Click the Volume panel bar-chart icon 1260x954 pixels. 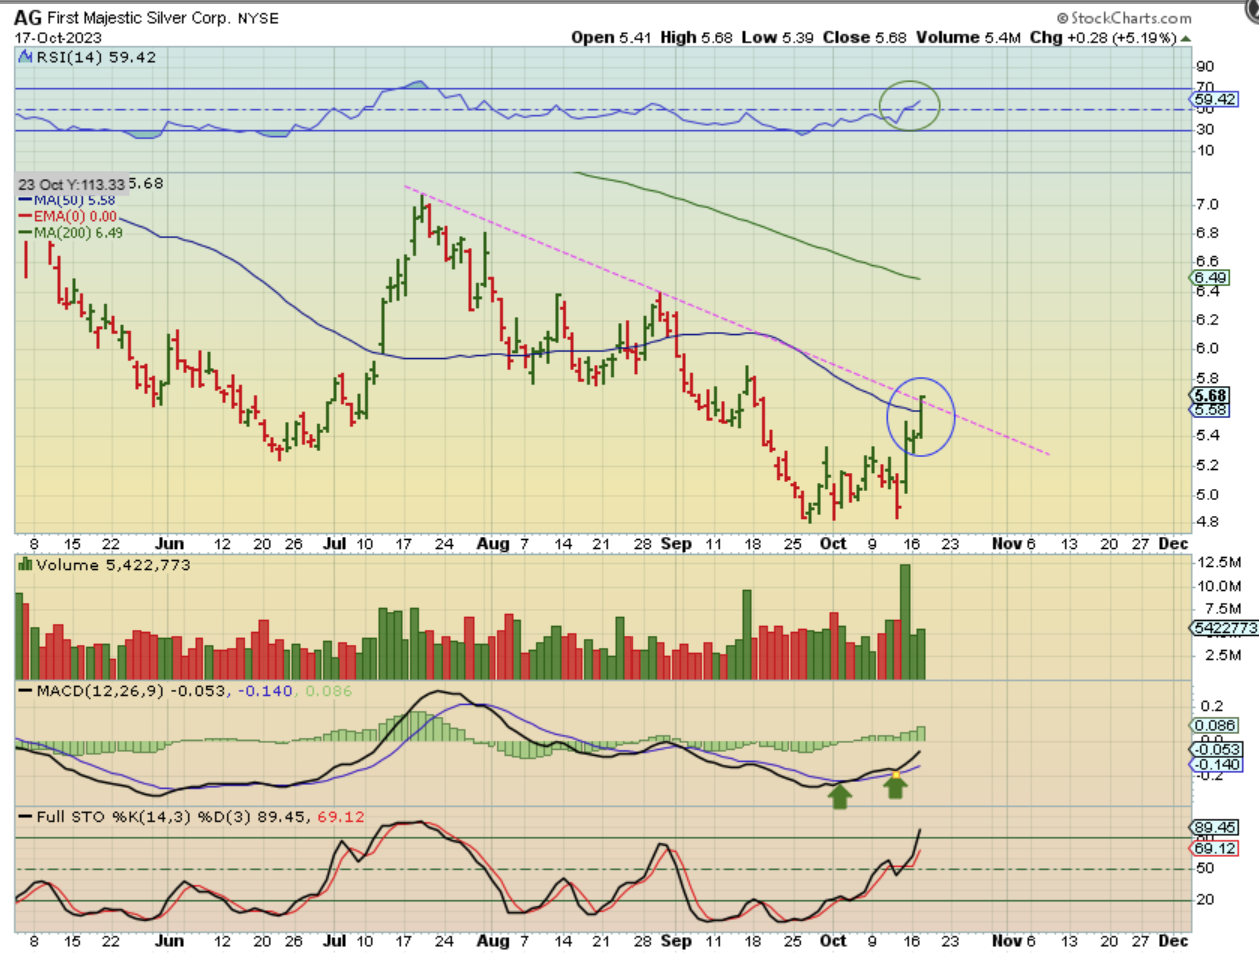point(25,565)
